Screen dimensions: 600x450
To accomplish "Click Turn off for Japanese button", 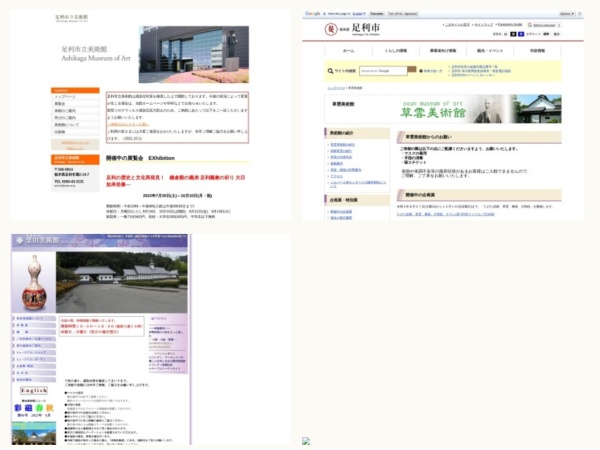I will (x=402, y=14).
